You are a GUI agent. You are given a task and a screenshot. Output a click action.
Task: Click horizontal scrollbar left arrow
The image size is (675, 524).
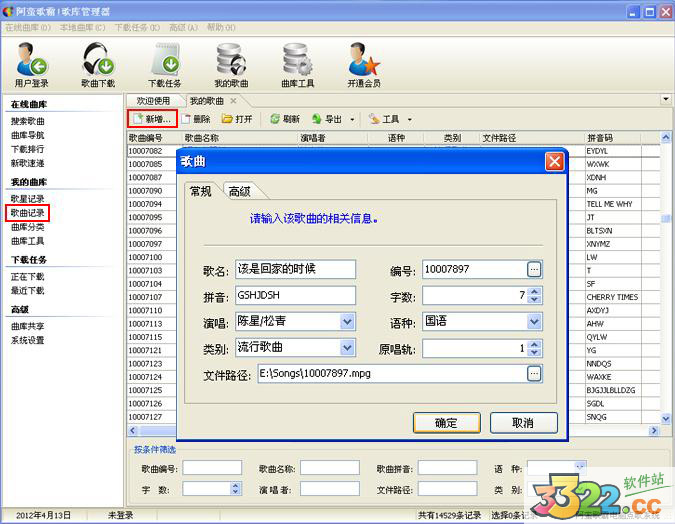click(x=133, y=430)
